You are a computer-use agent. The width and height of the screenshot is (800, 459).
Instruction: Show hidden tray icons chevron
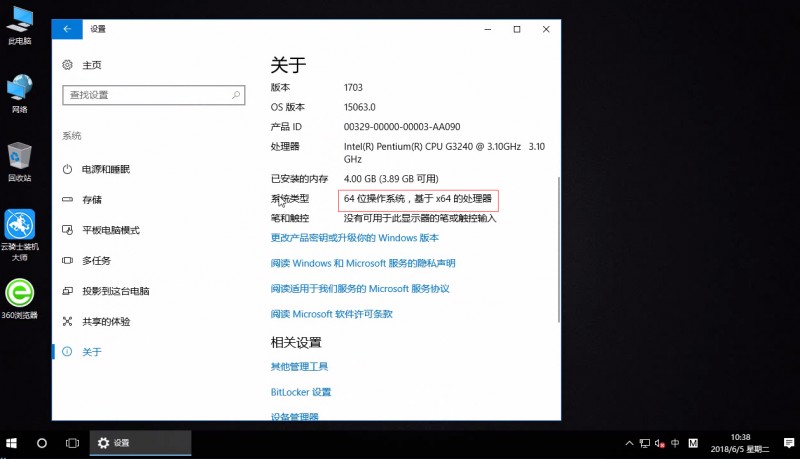click(x=629, y=443)
